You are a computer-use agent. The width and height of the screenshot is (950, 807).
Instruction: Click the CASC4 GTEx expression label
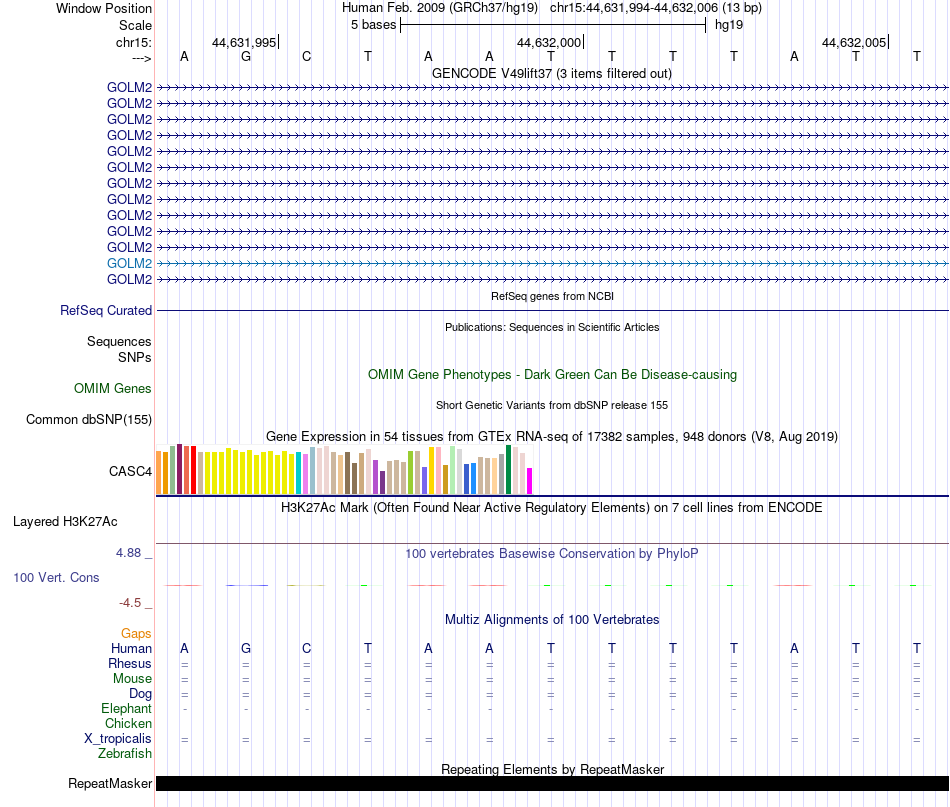coord(130,471)
